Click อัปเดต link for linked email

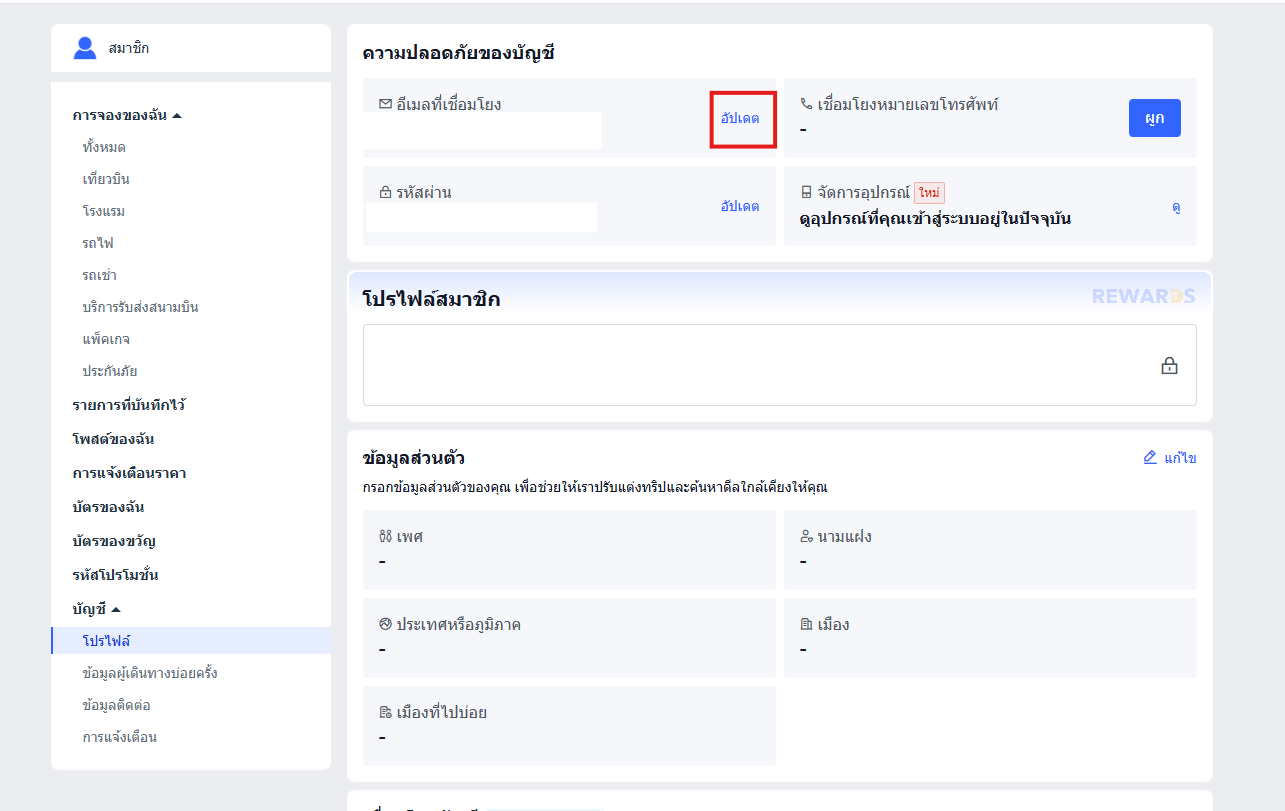click(740, 118)
